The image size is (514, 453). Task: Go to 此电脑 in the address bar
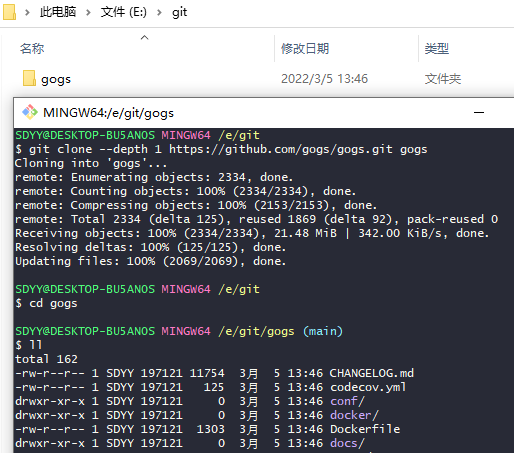point(58,12)
